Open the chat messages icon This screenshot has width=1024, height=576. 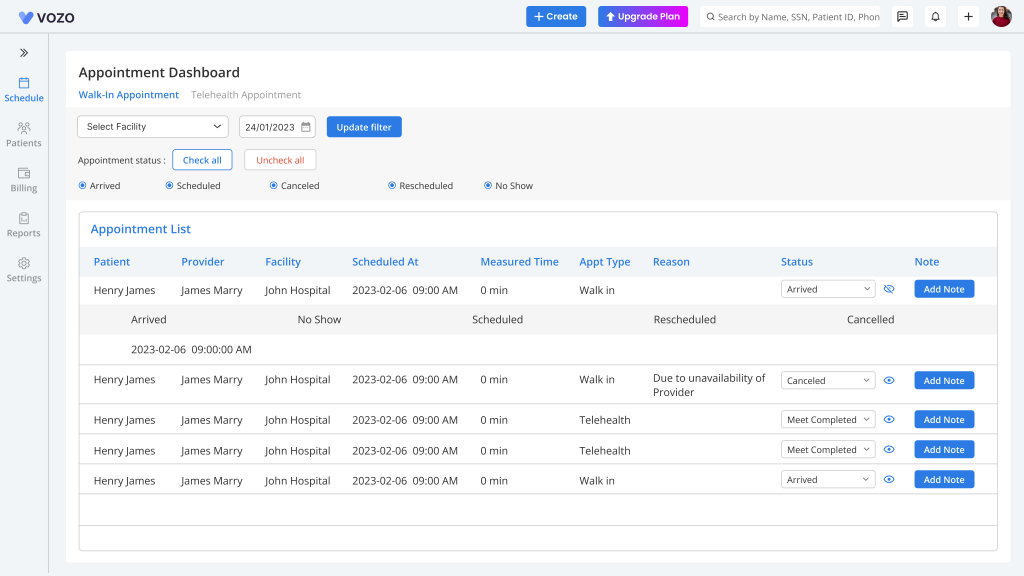point(903,16)
